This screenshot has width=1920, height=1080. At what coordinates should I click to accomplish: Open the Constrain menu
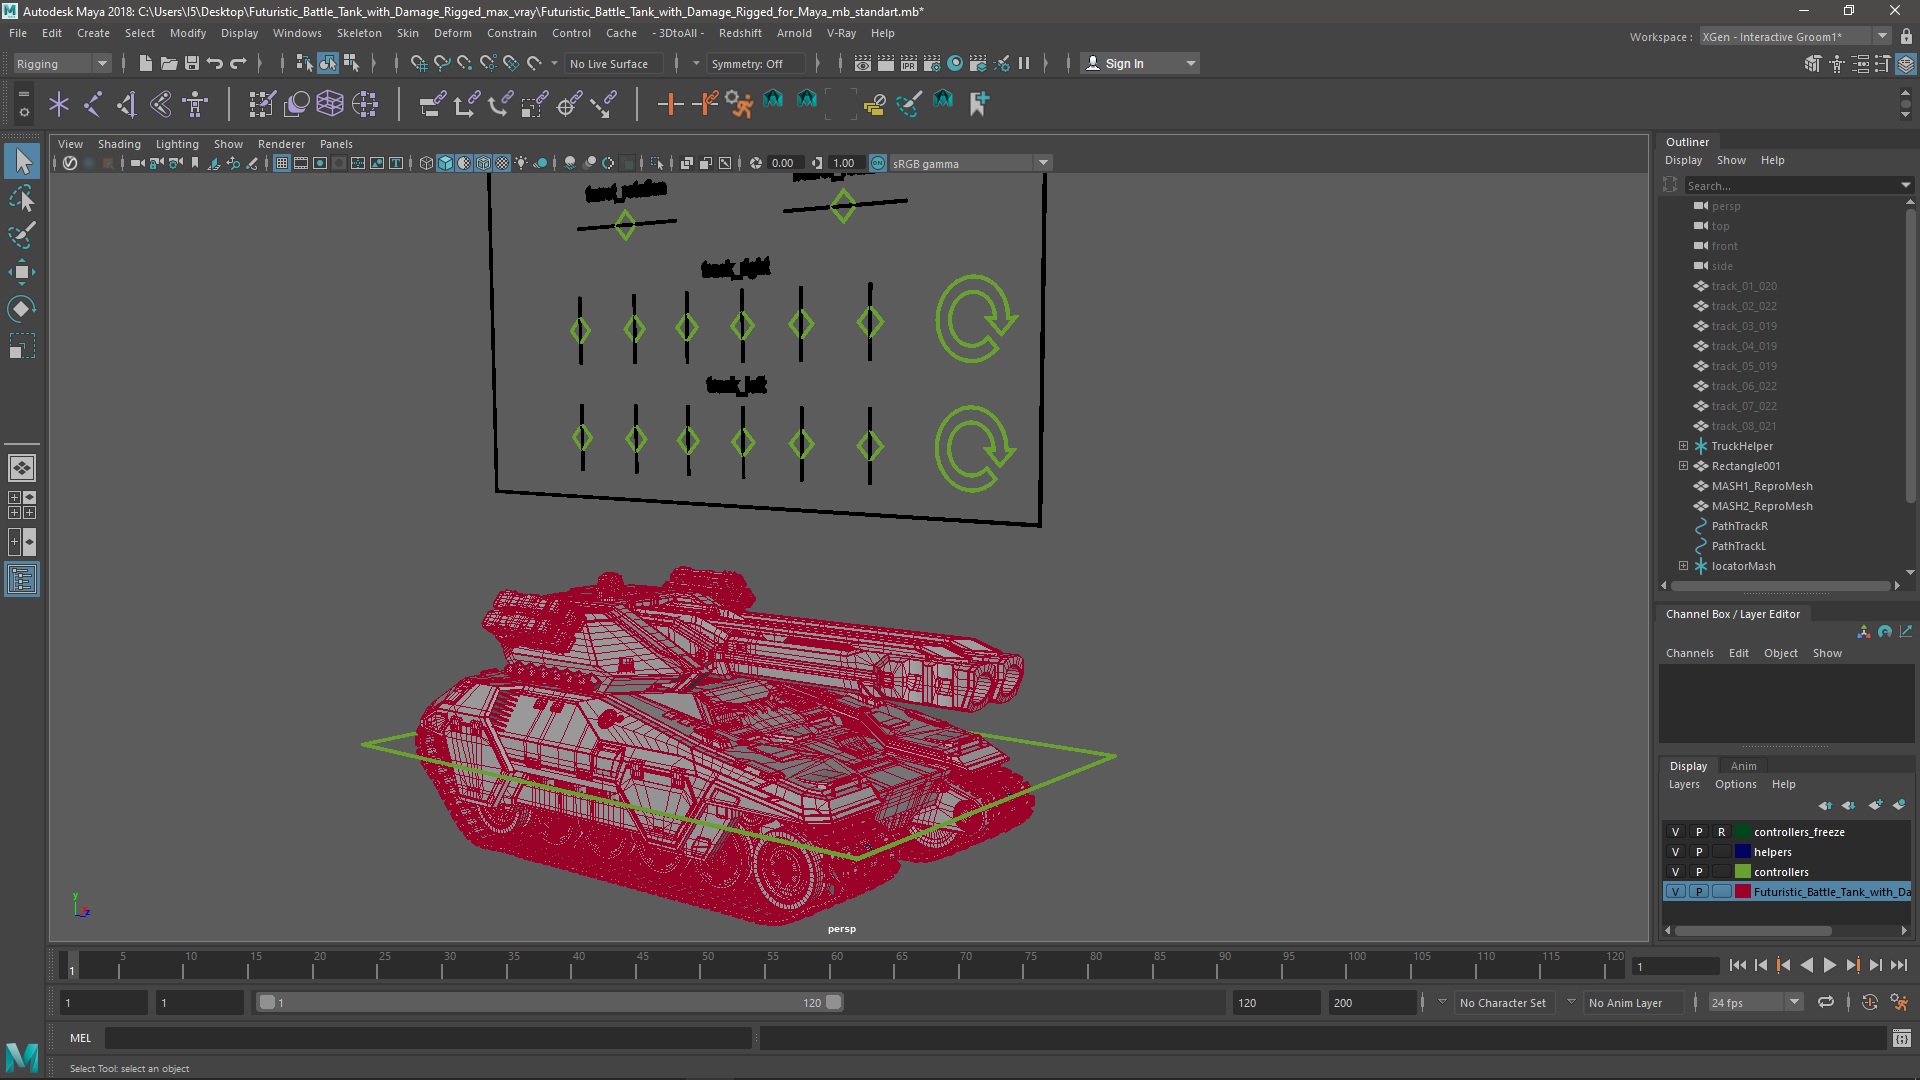point(511,33)
